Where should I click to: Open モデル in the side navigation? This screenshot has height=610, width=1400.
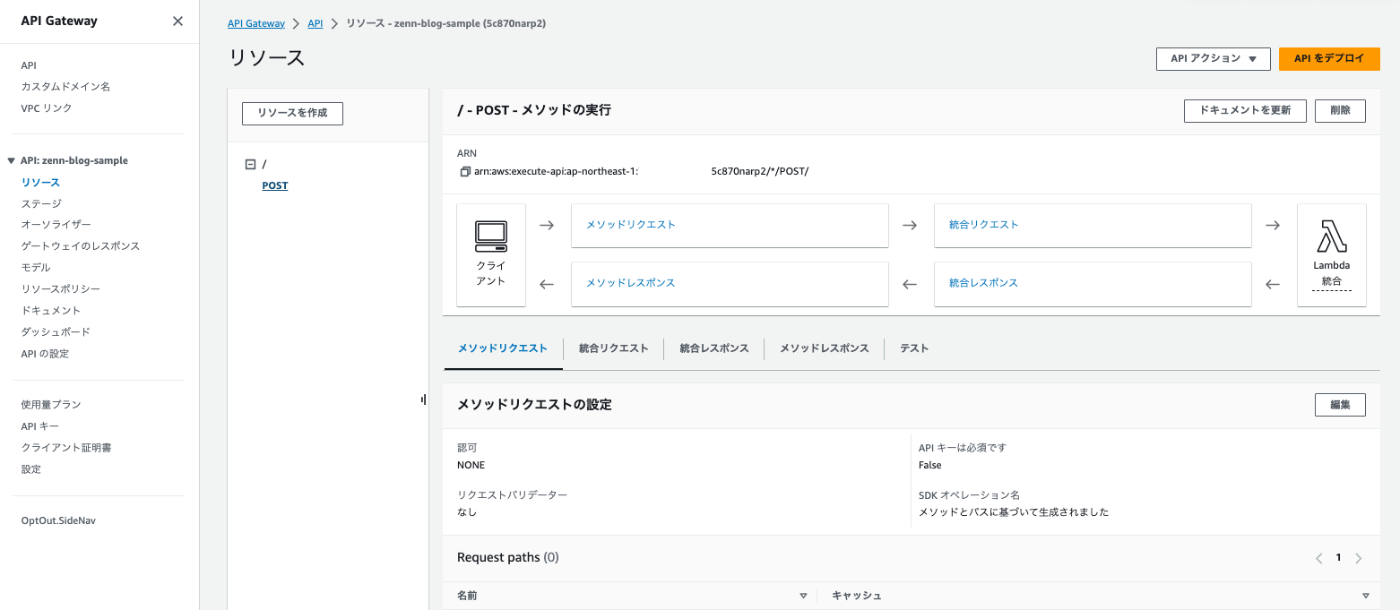[36, 268]
